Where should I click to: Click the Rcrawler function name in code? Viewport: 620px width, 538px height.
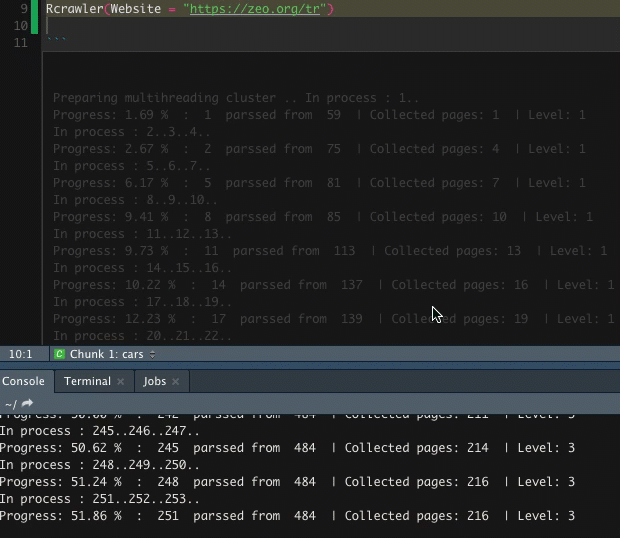pyautogui.click(x=75, y=9)
